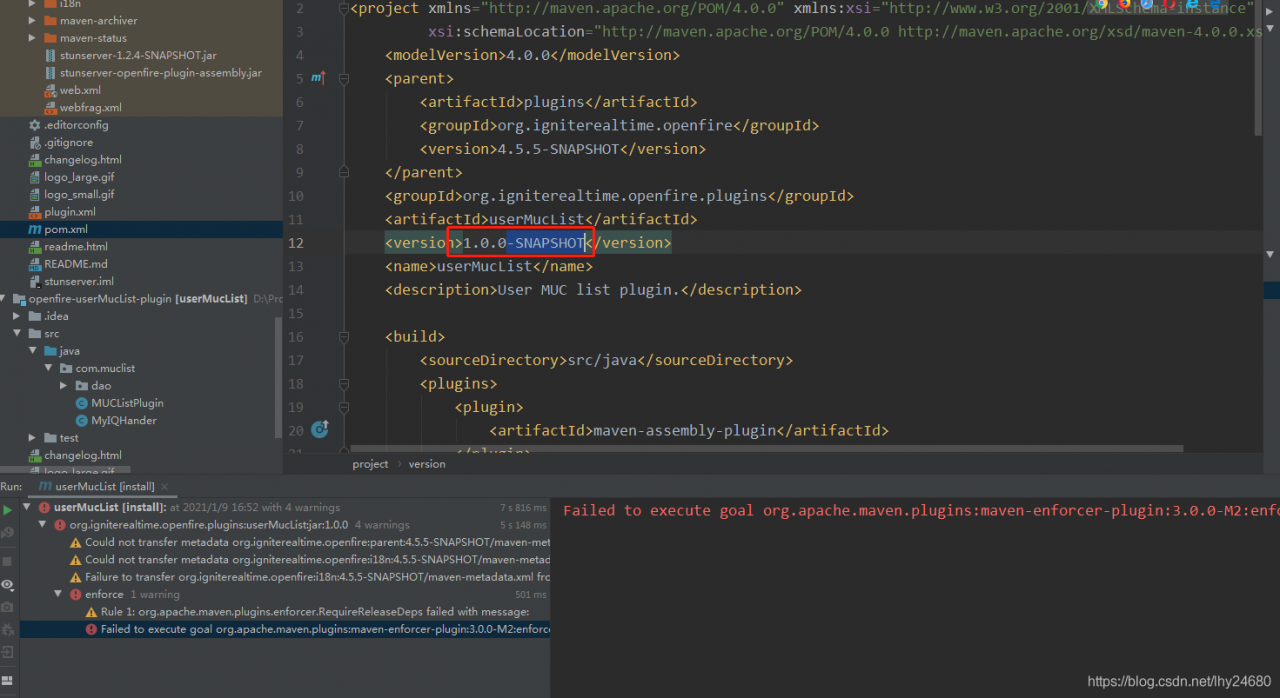The width and height of the screenshot is (1280, 698).
Task: Expand the test folder
Action: (x=33, y=438)
